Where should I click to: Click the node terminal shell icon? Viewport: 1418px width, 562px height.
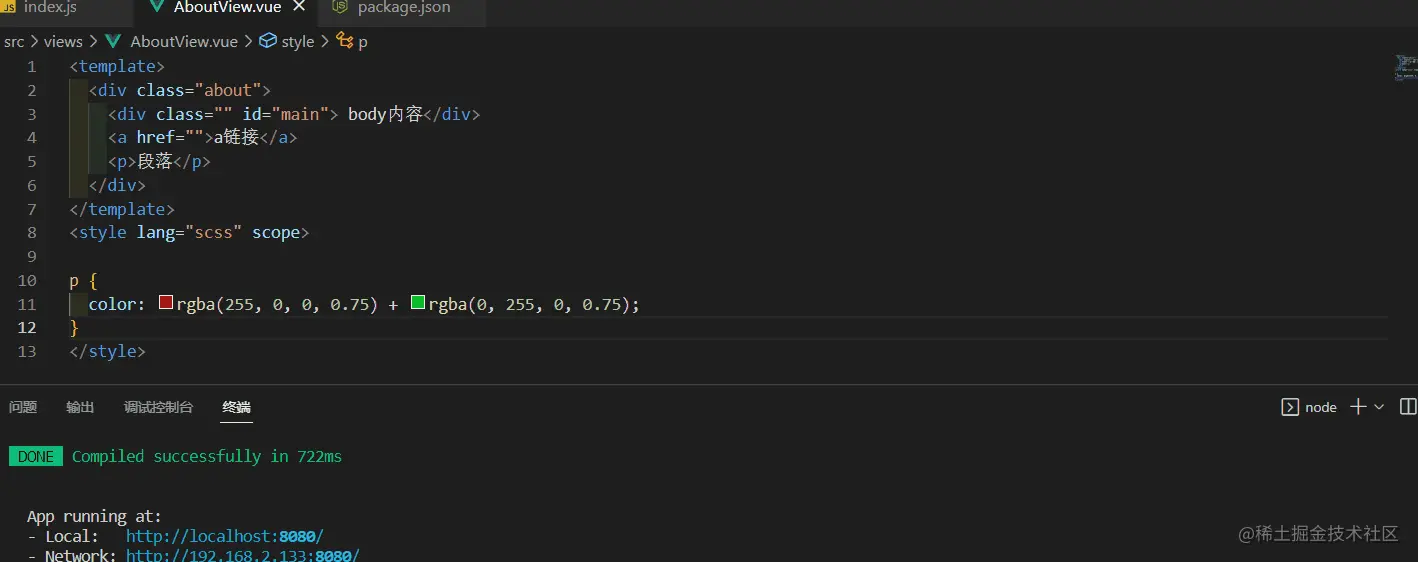pos(1290,407)
